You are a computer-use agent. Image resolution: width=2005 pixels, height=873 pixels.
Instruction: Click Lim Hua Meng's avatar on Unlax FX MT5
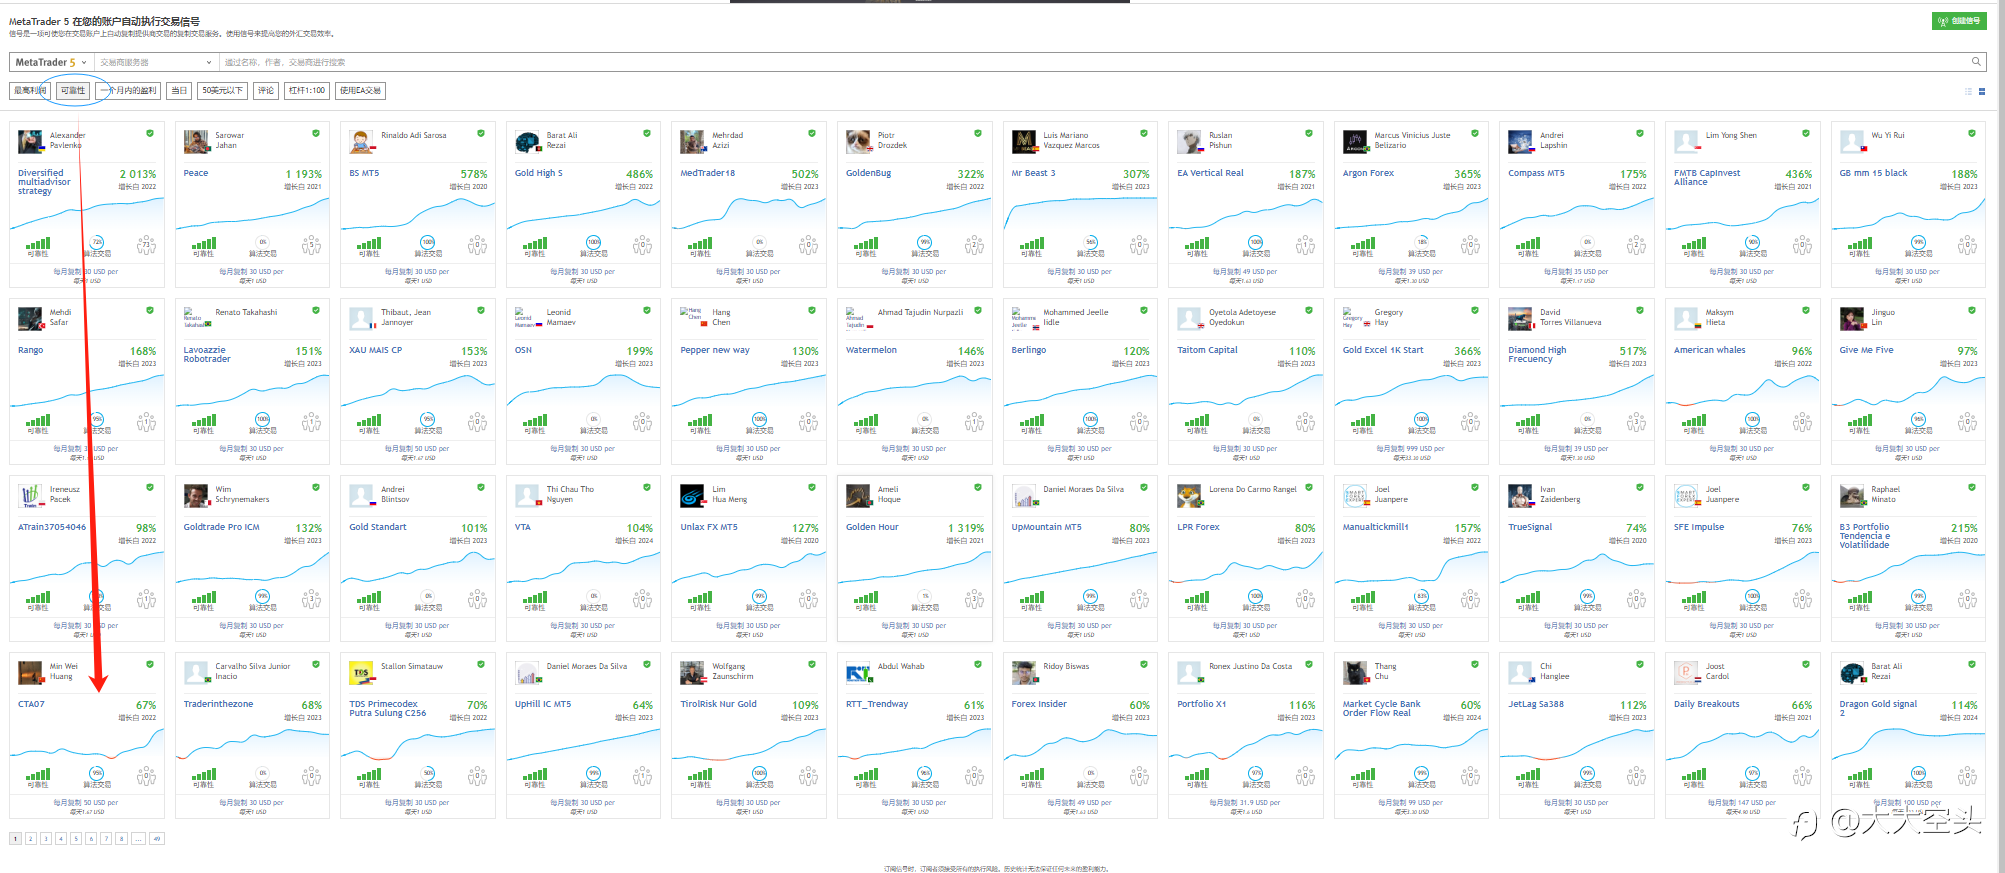pyautogui.click(x=692, y=495)
